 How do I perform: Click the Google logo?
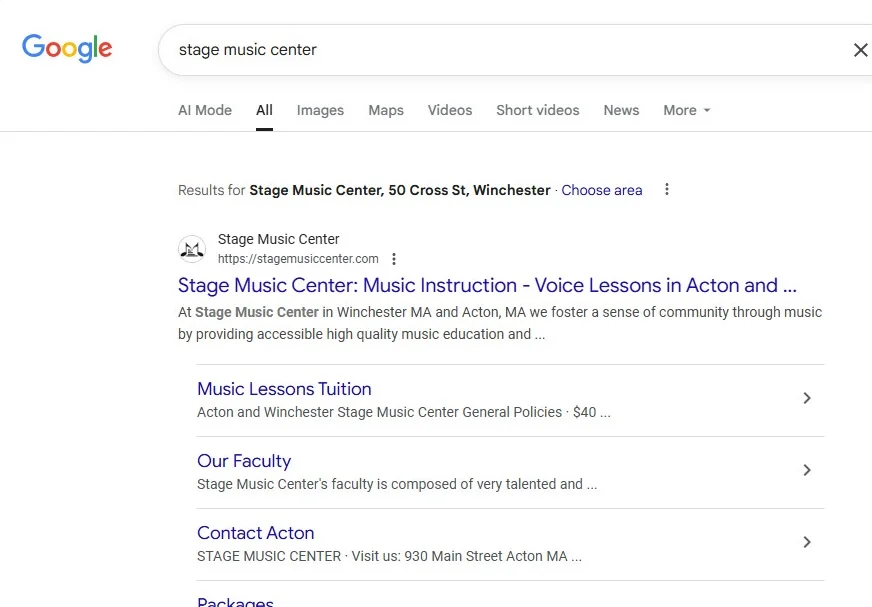pyautogui.click(x=67, y=48)
